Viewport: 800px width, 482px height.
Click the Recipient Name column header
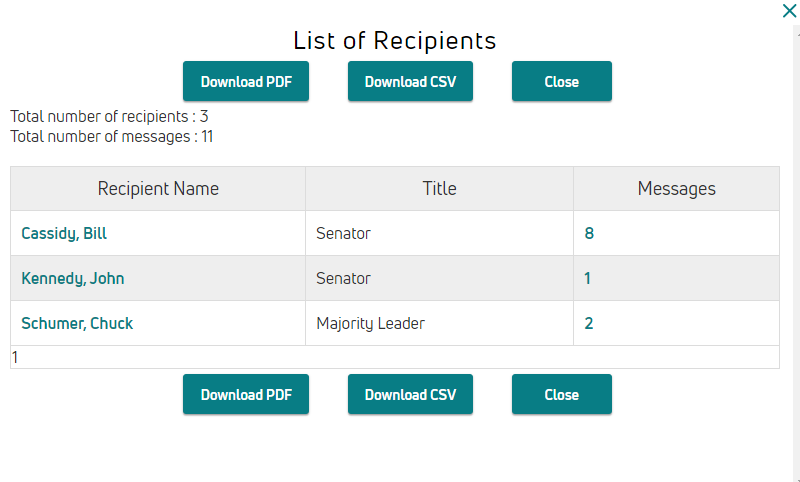[x=158, y=189]
